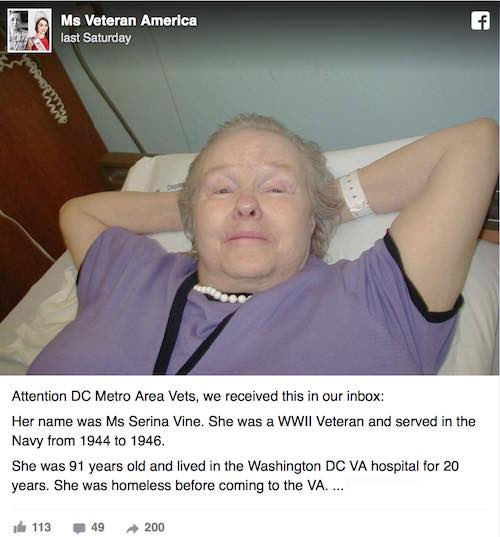Open the Ms Veteran America profile picture
The height and width of the screenshot is (537, 500).
pyautogui.click(x=30, y=31)
